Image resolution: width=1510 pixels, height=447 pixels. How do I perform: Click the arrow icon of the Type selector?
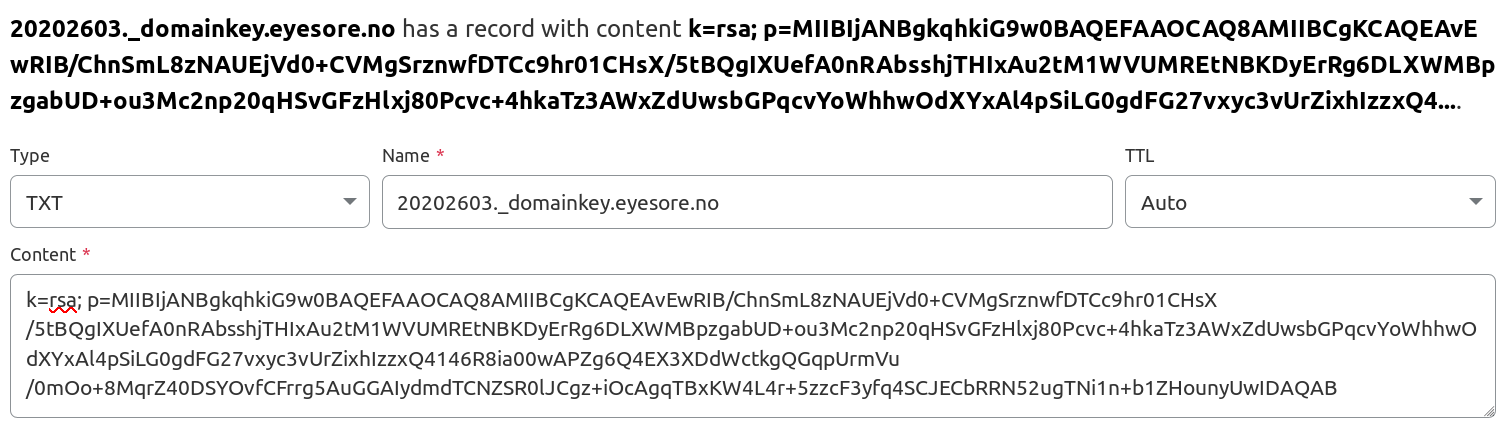click(x=349, y=202)
